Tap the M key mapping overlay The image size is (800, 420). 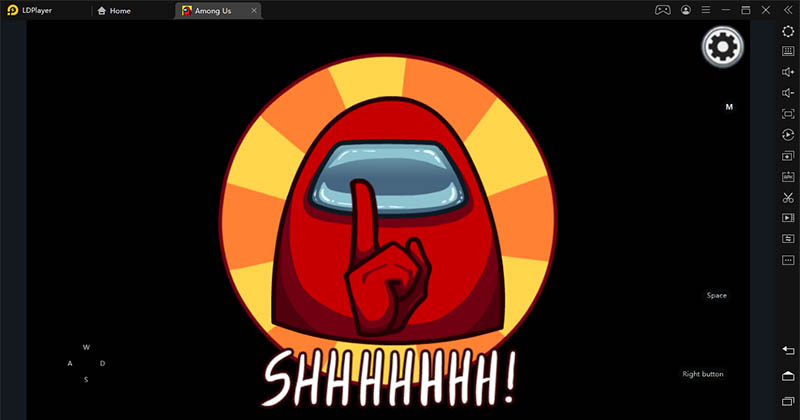pos(729,107)
